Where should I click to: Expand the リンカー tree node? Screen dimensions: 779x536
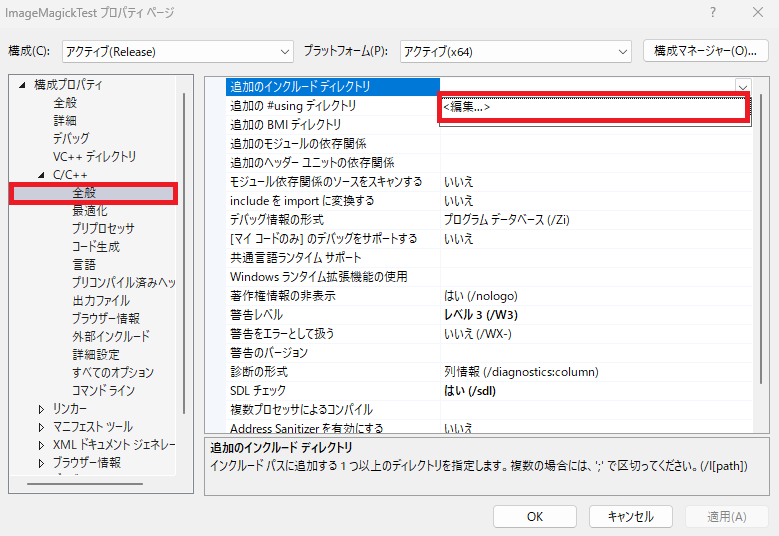[x=41, y=409]
